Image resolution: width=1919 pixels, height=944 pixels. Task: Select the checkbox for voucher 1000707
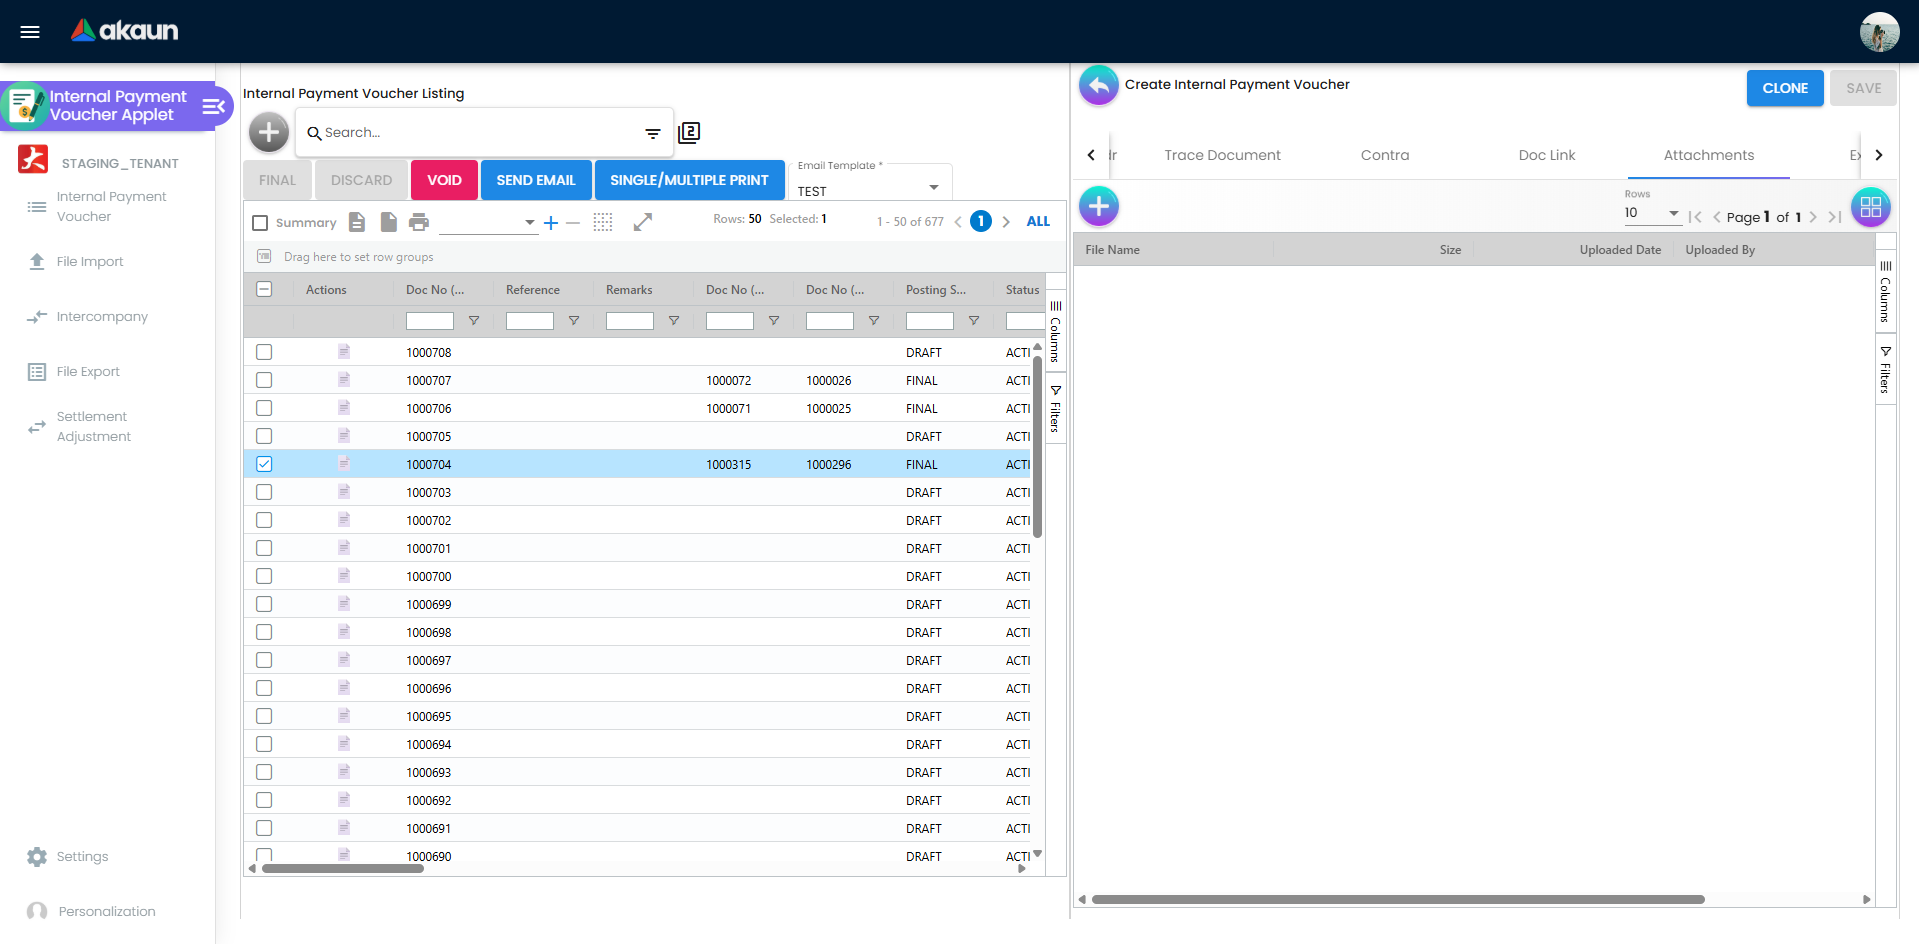264,380
